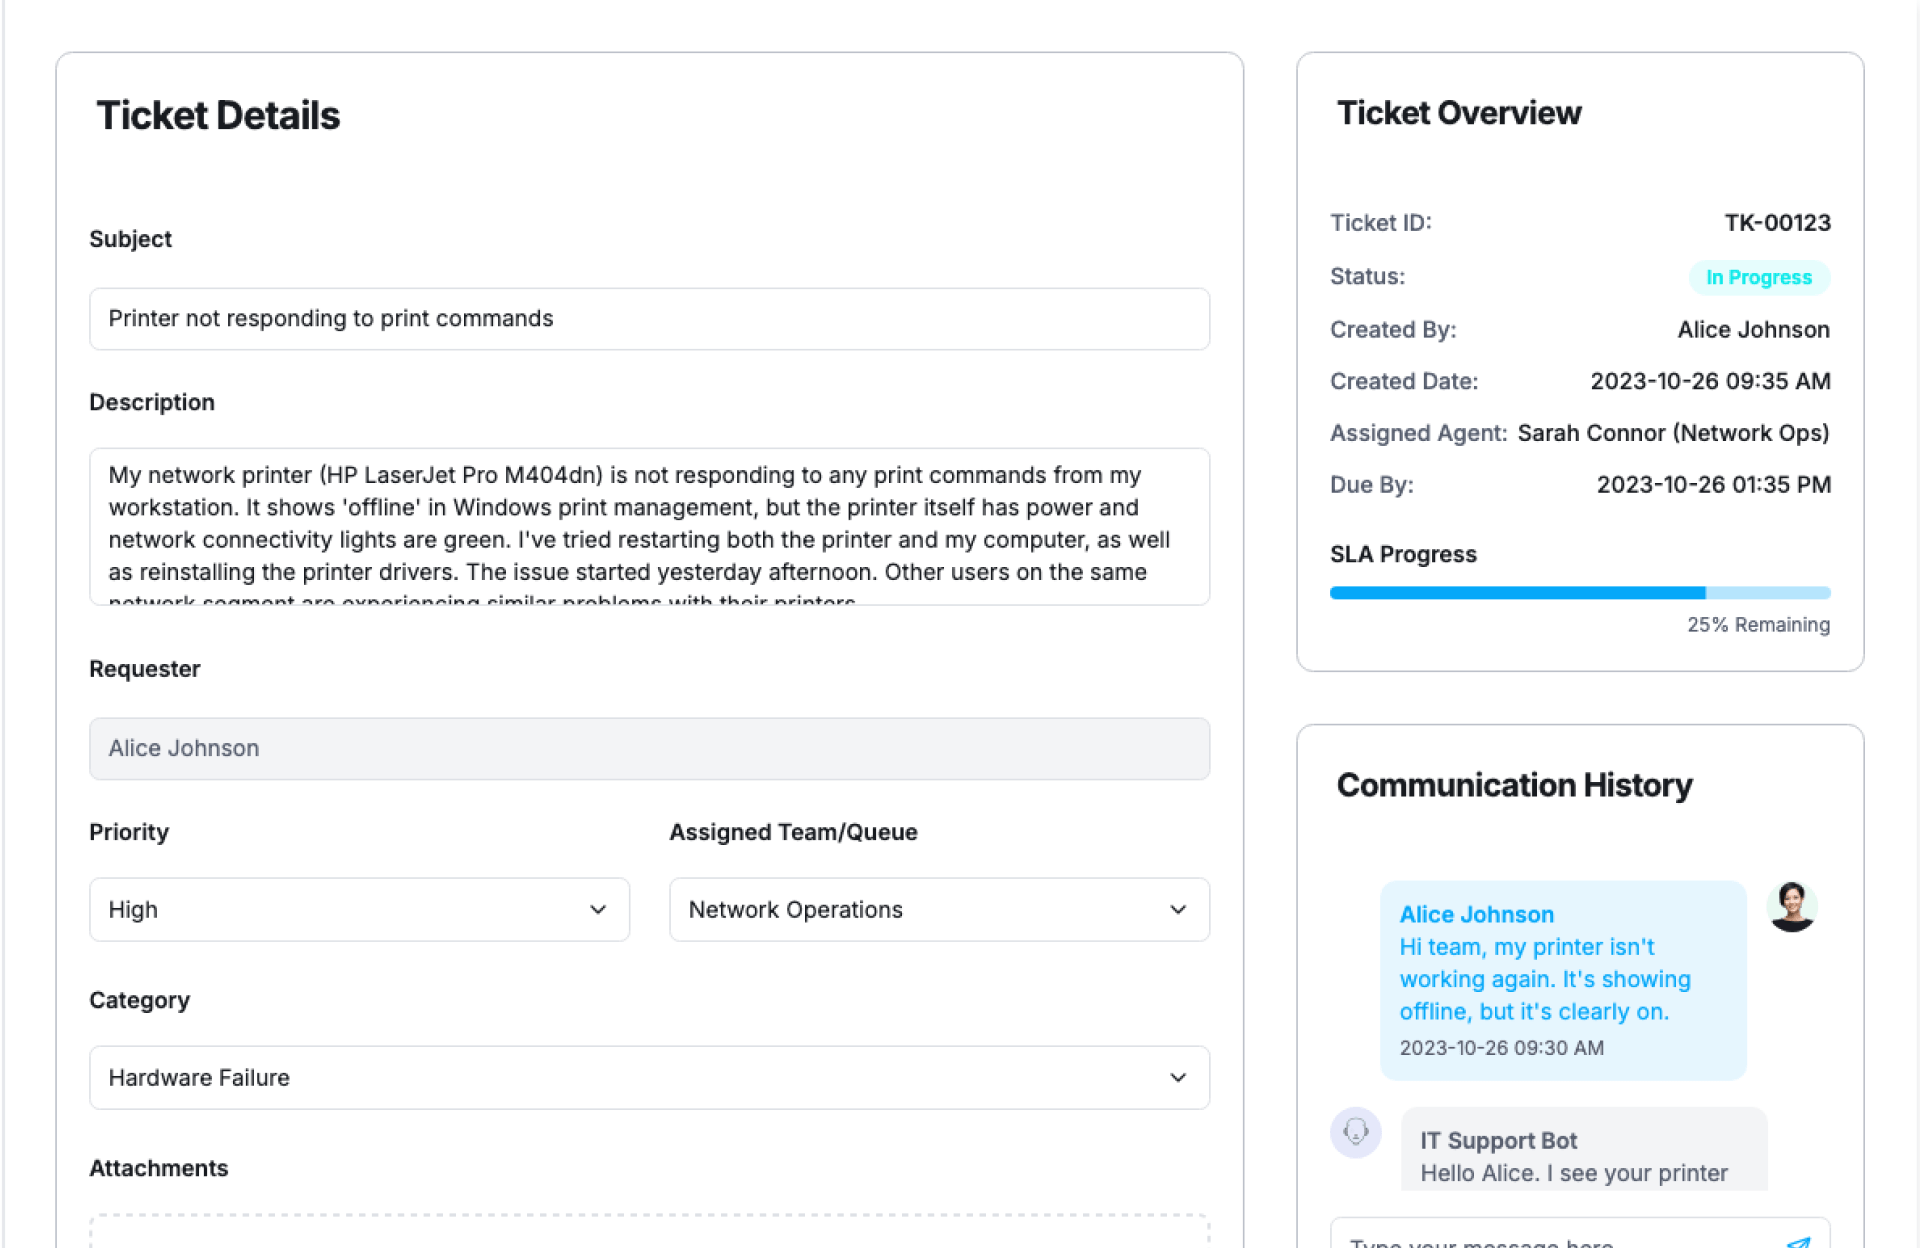This screenshot has width=1920, height=1248.
Task: Click the IT Support Bot headset avatar icon
Action: point(1355,1132)
